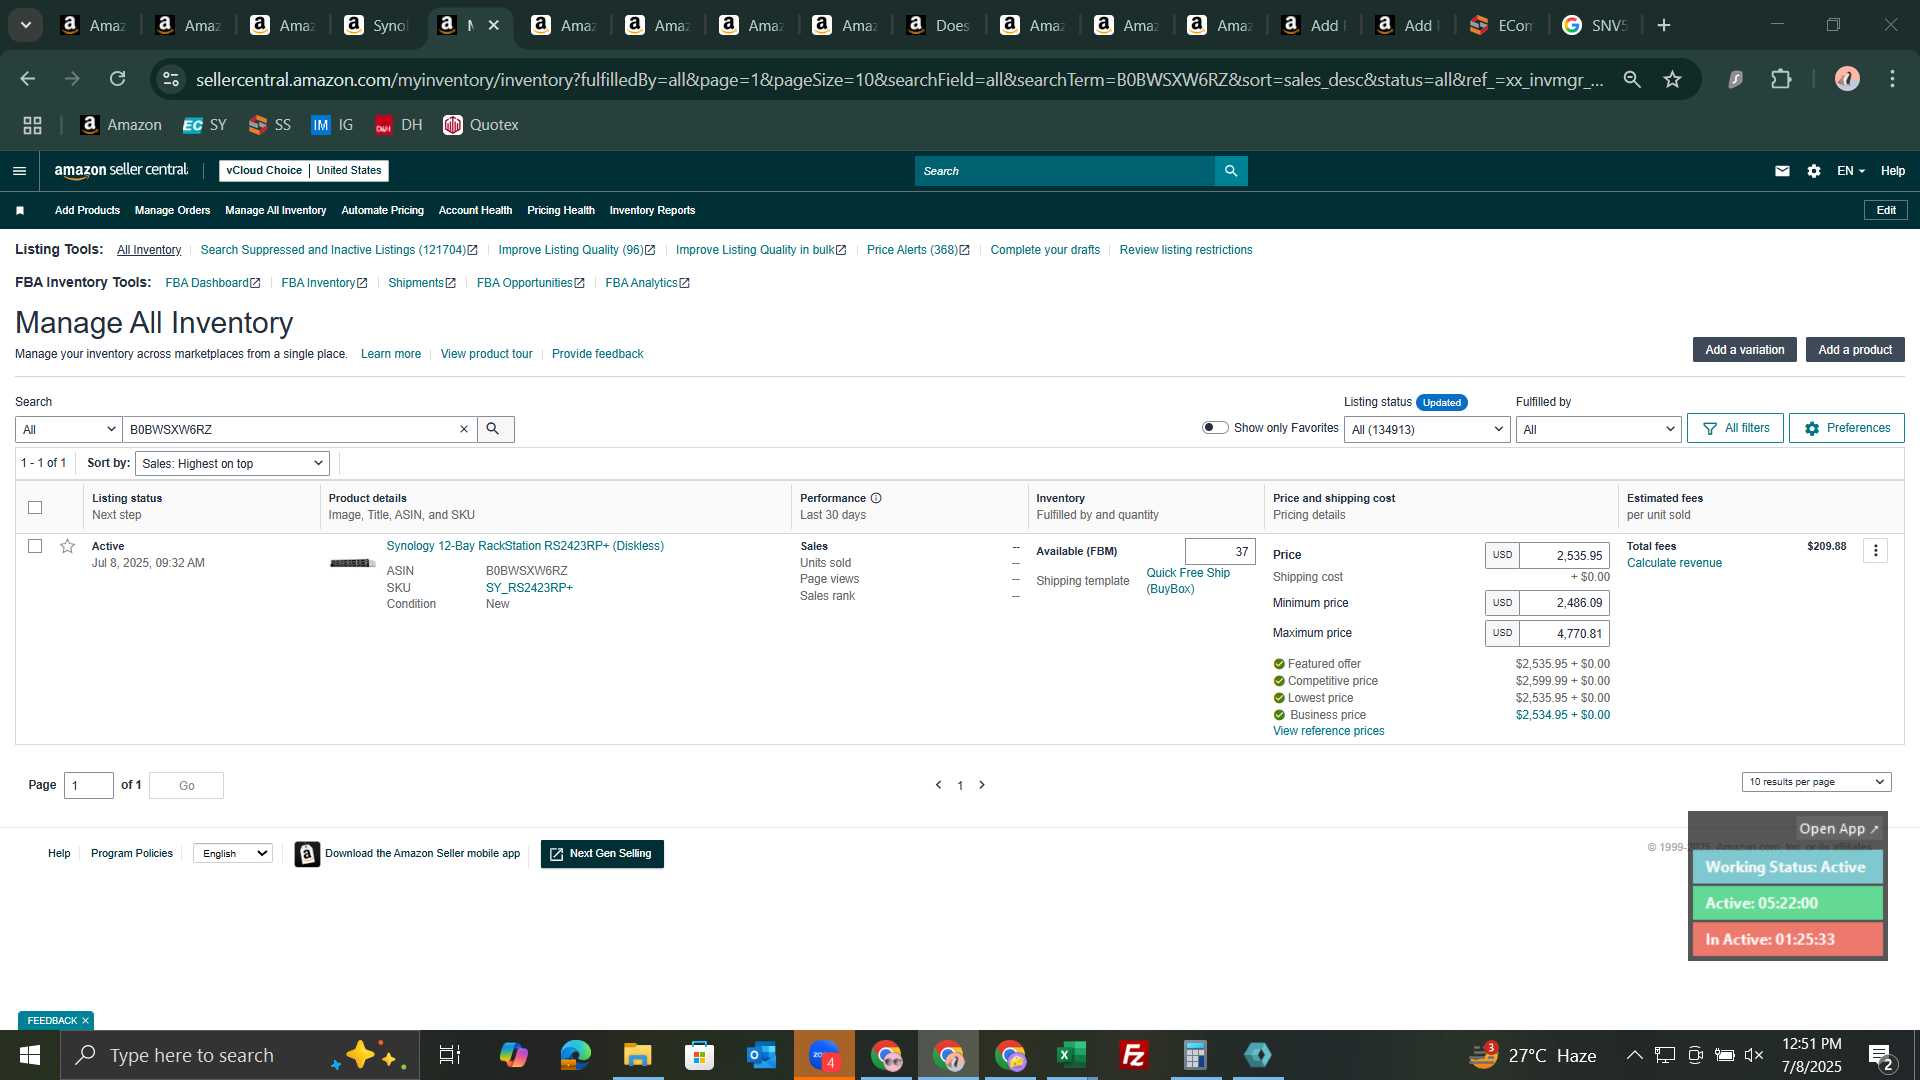Go to next results page arrow
Image resolution: width=1920 pixels, height=1080 pixels.
pos(982,786)
